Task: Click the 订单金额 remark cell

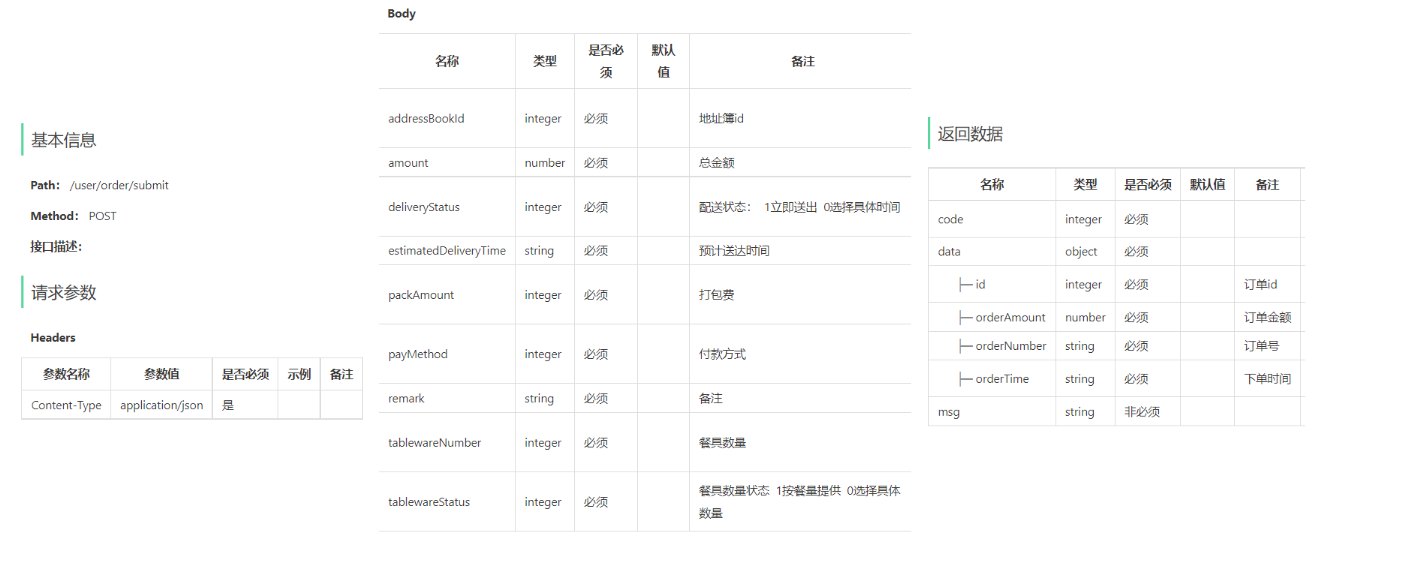Action: [x=1268, y=318]
